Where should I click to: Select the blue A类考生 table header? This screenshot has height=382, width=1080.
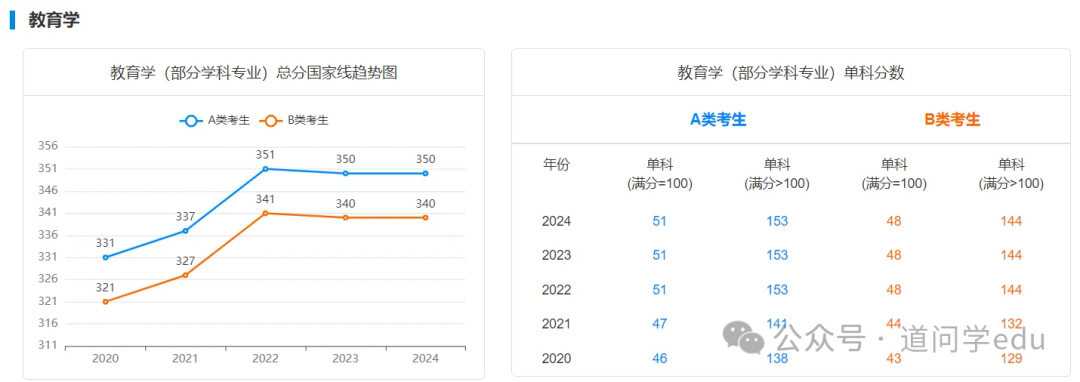tap(718, 120)
